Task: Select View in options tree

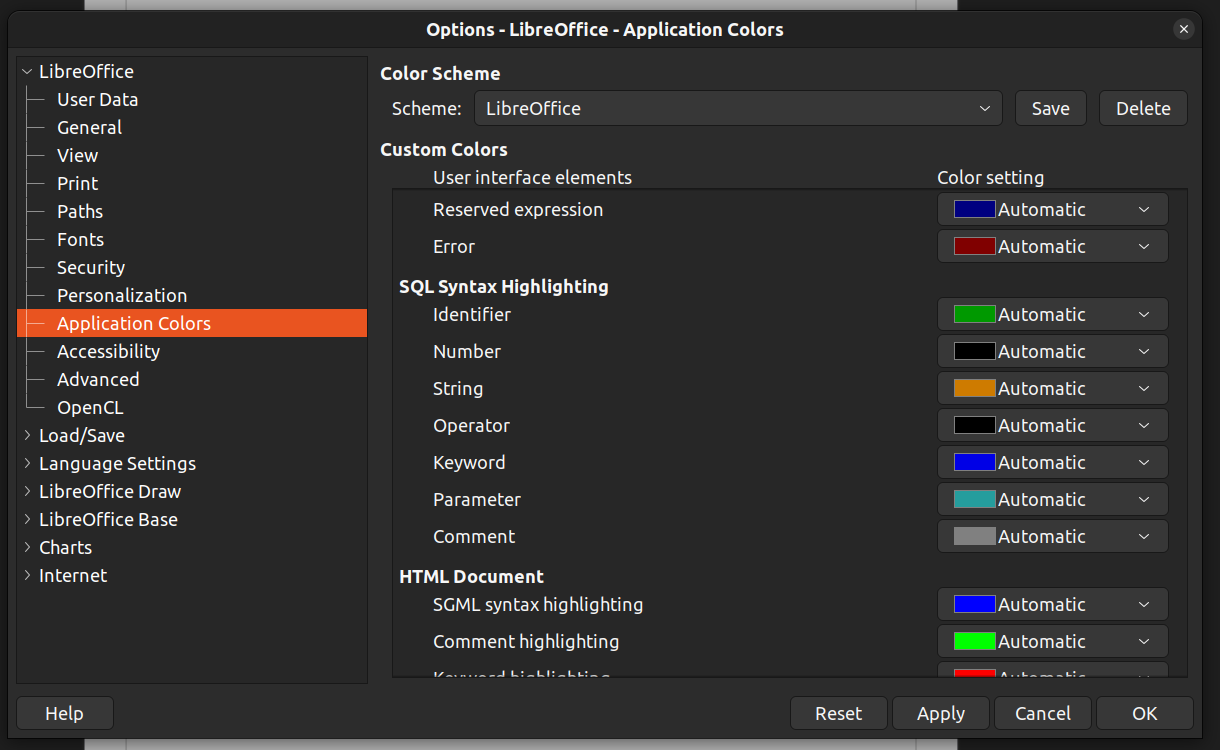Action: pyautogui.click(x=77, y=156)
